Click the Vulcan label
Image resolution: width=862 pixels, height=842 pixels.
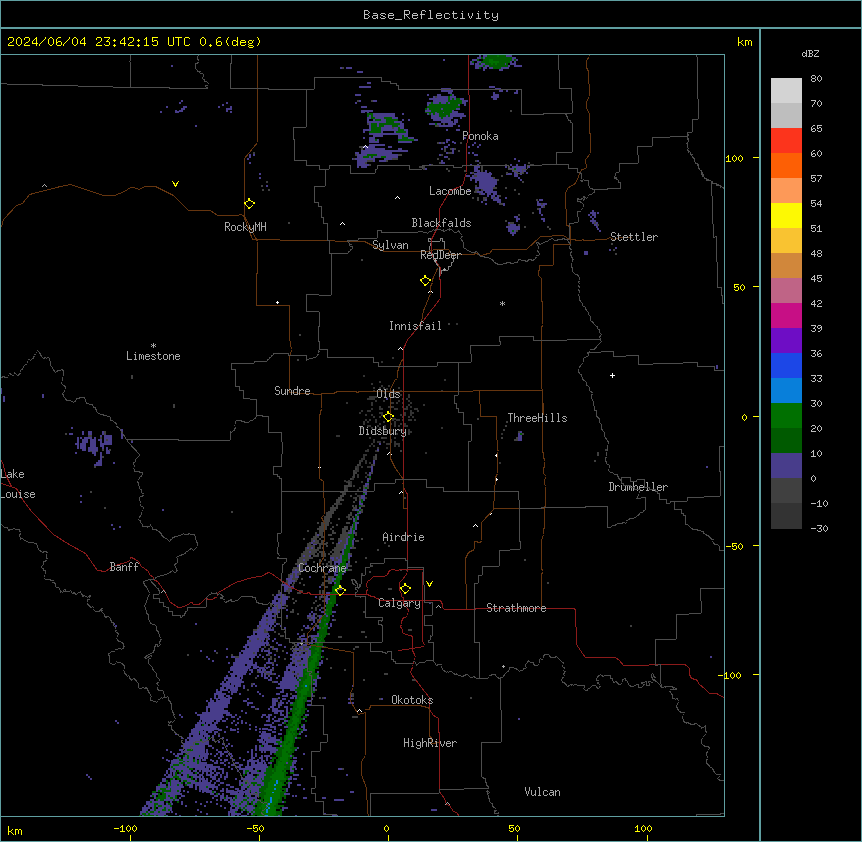point(542,792)
